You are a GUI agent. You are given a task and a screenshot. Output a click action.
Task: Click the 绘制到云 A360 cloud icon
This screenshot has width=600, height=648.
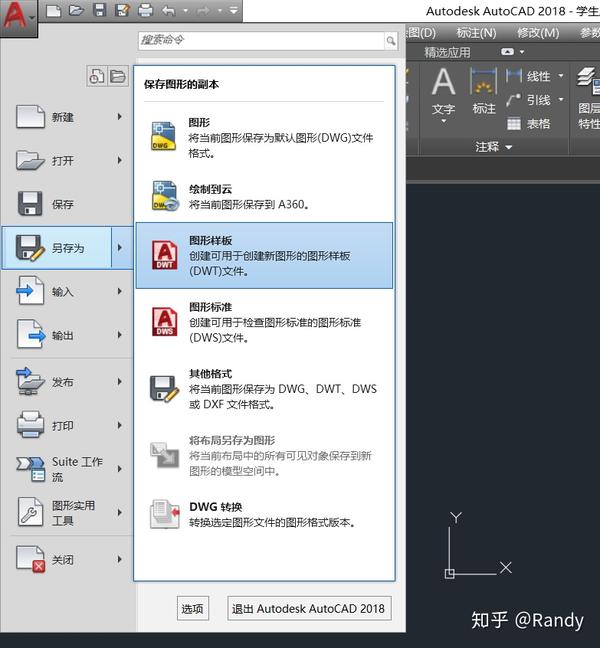tap(164, 196)
